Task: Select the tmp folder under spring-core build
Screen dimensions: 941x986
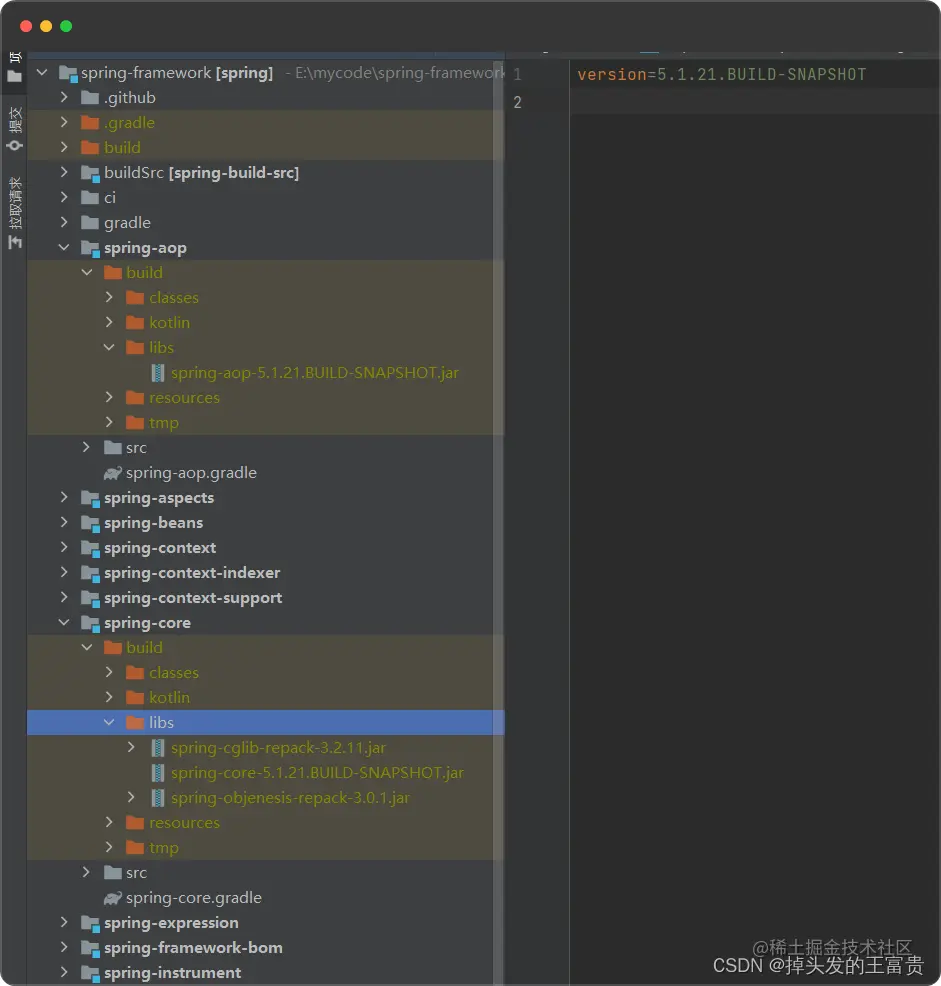Action: [x=164, y=848]
